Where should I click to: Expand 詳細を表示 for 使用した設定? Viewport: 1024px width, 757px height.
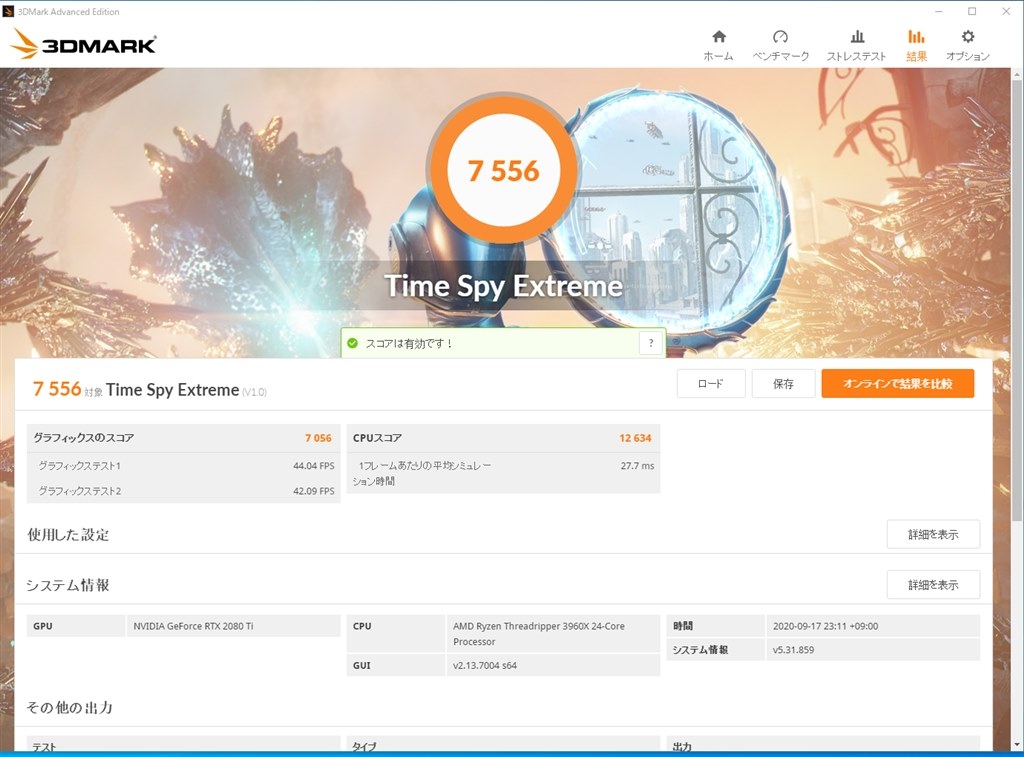tap(933, 534)
